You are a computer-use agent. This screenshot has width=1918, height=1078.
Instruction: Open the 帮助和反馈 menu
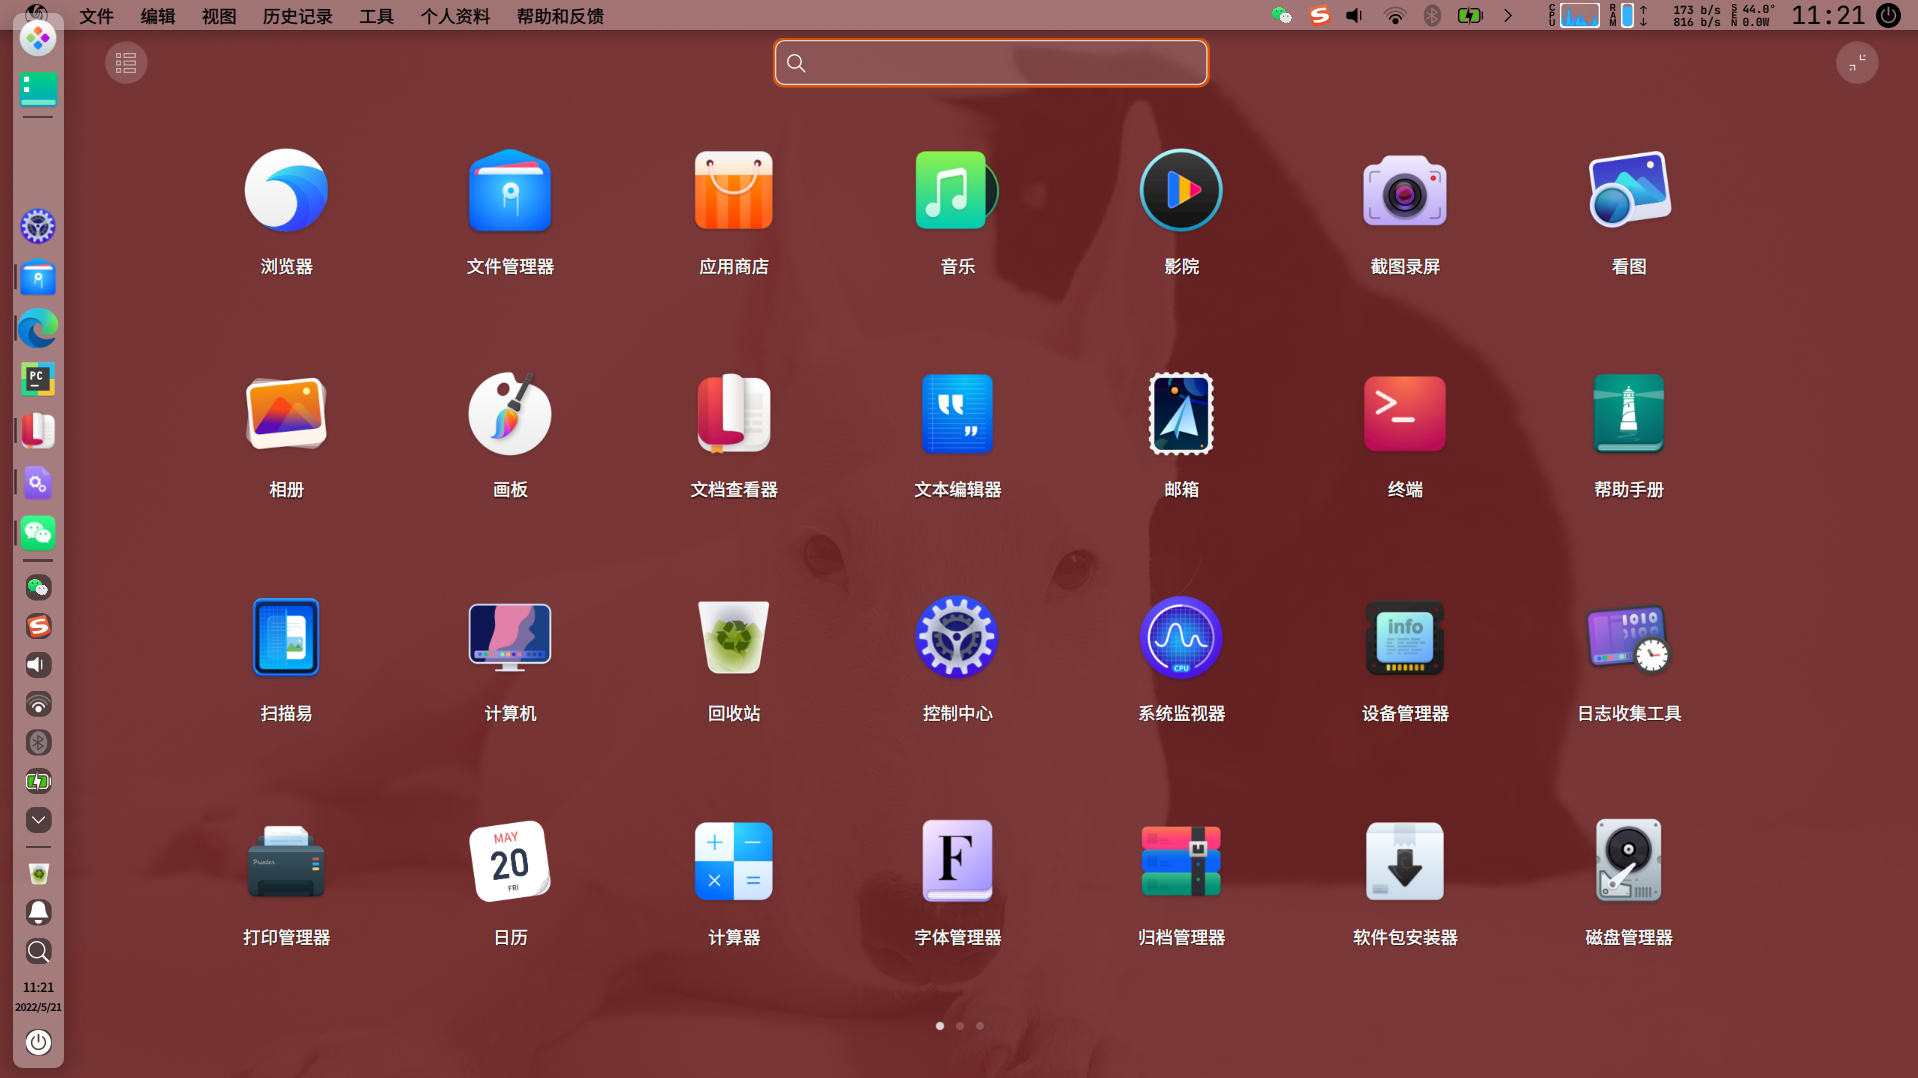(560, 16)
